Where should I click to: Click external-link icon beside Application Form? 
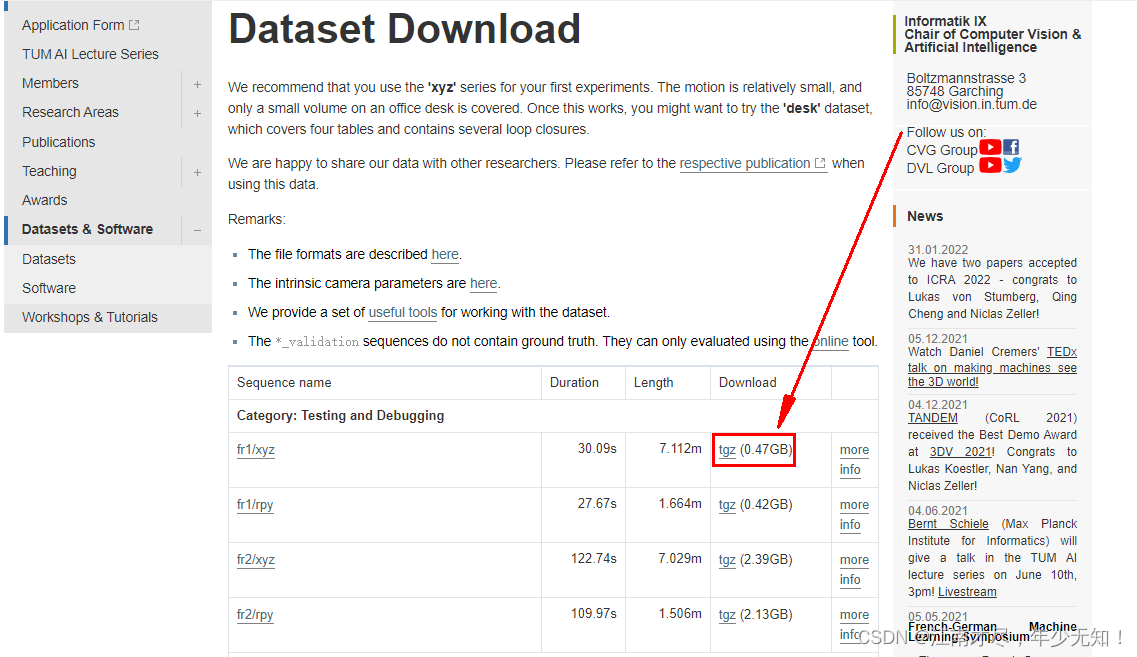click(134, 25)
